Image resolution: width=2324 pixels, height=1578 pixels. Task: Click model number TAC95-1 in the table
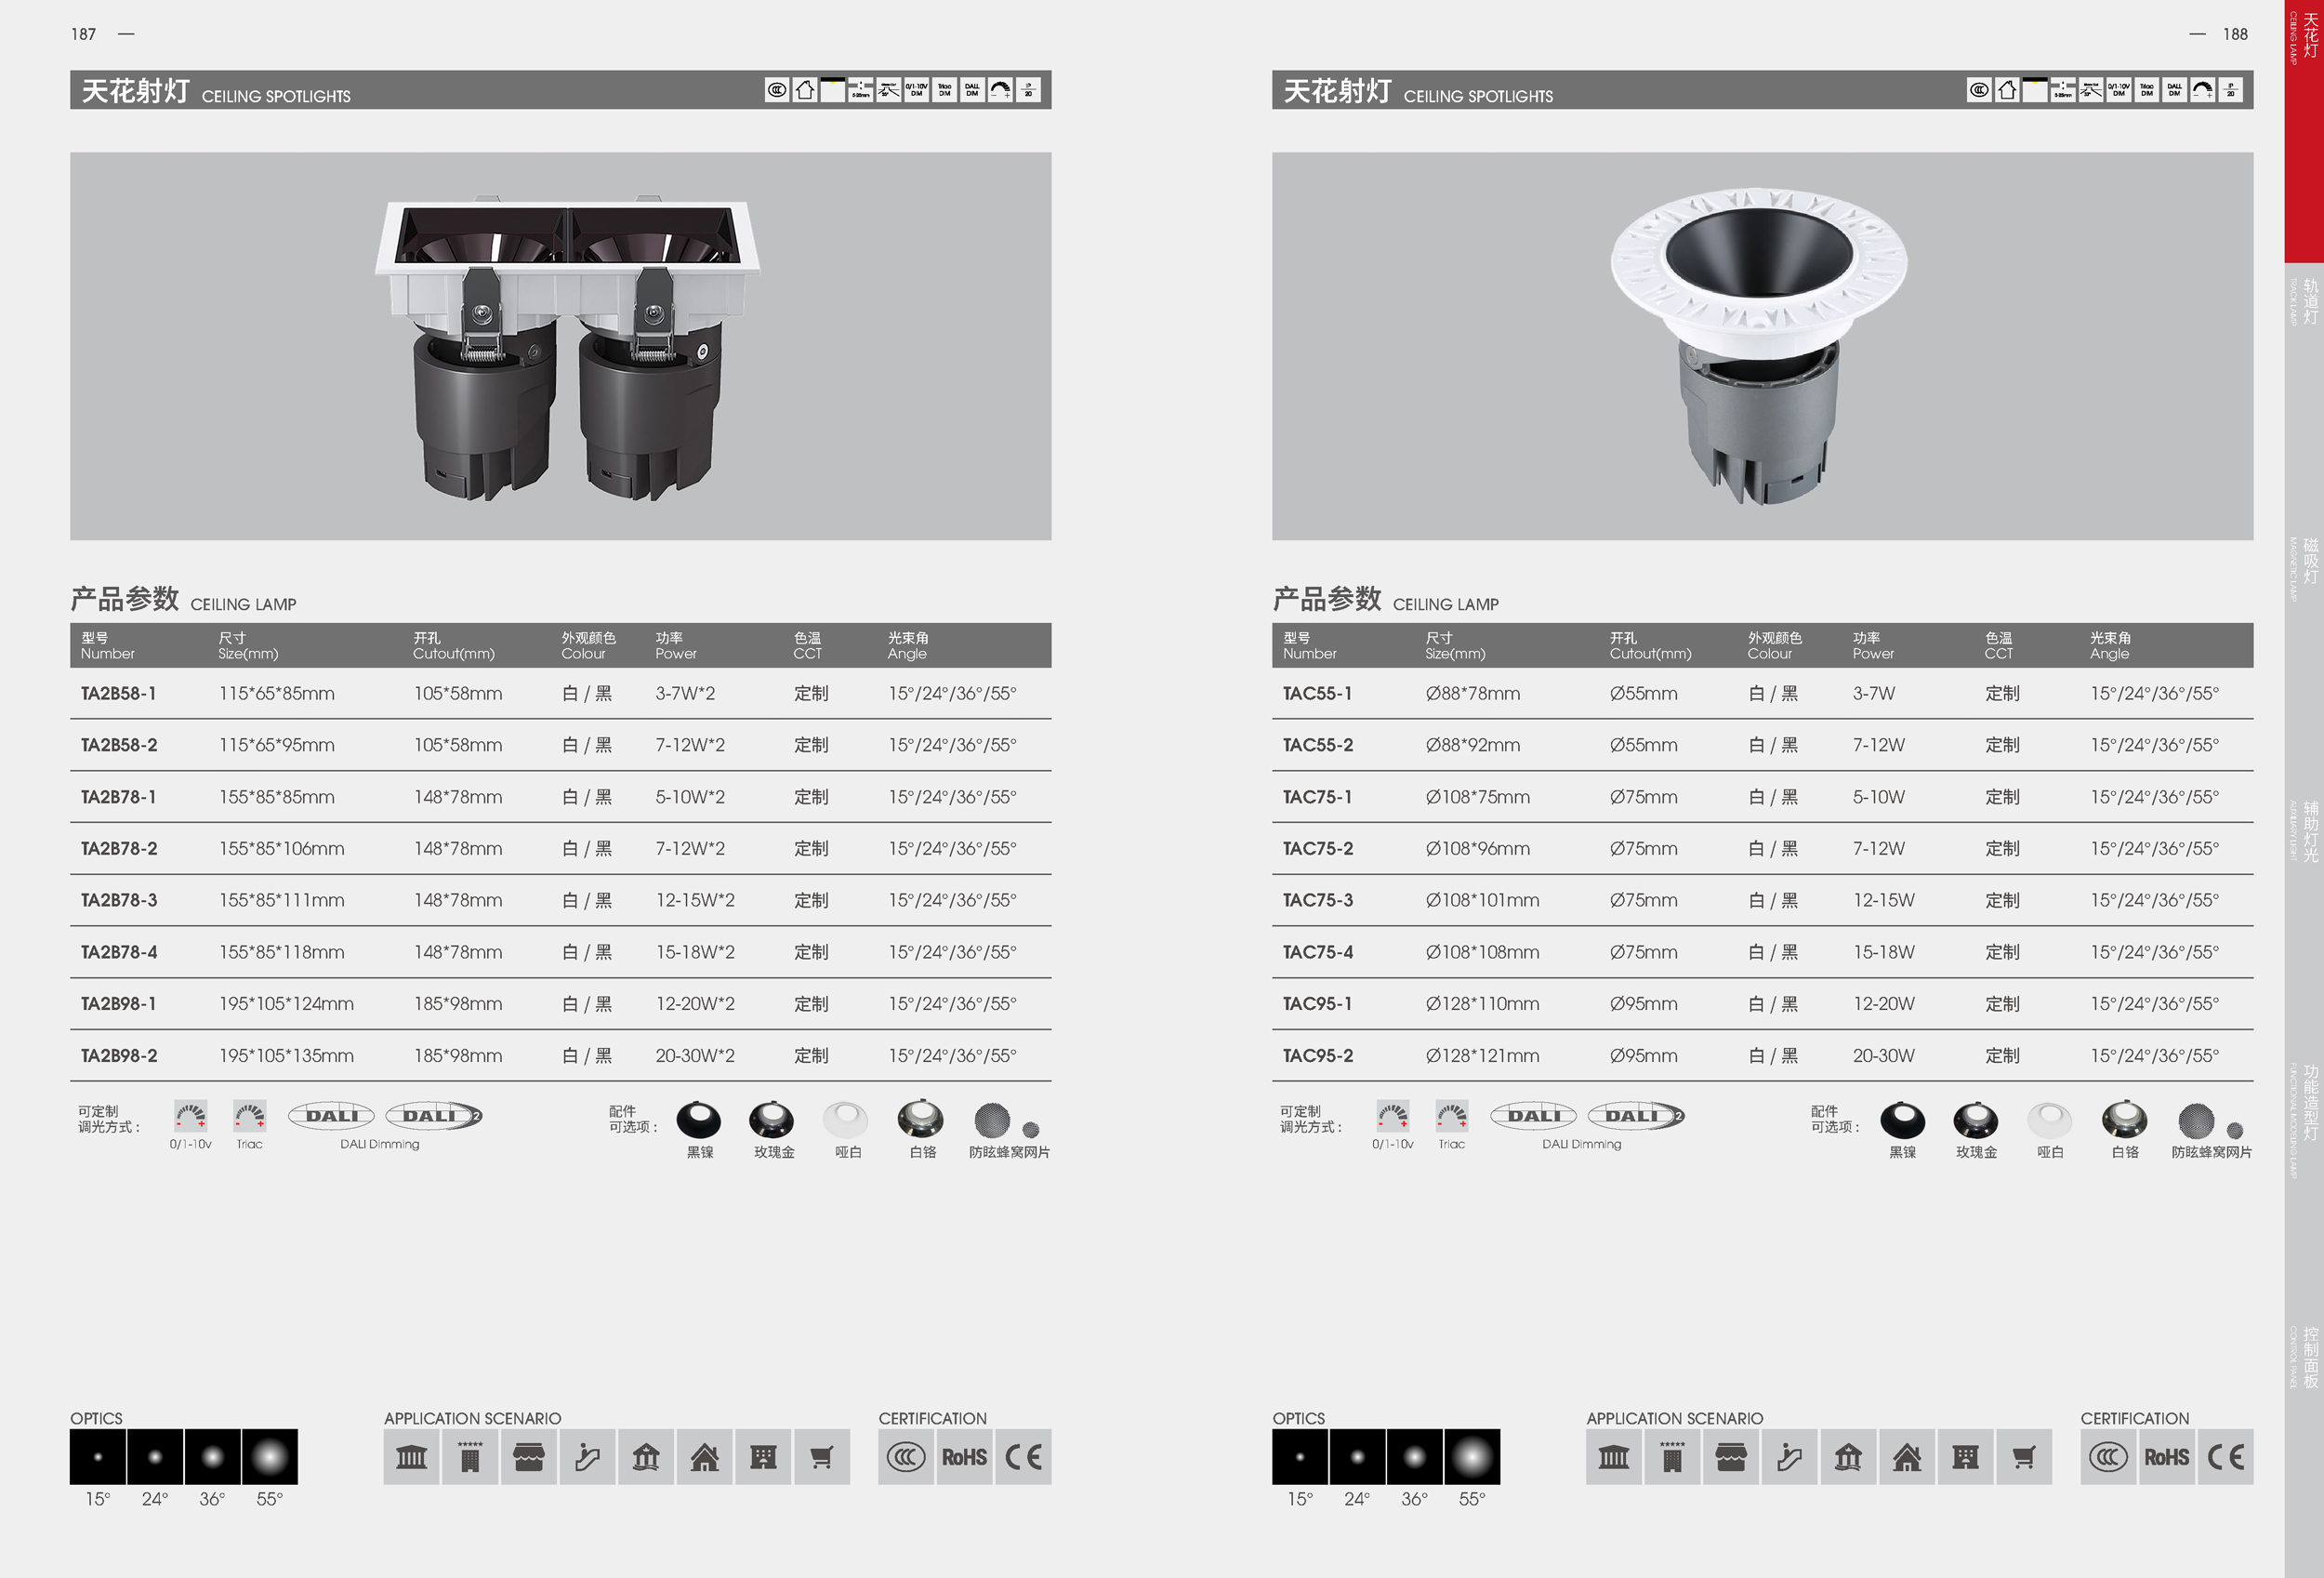(1317, 1004)
